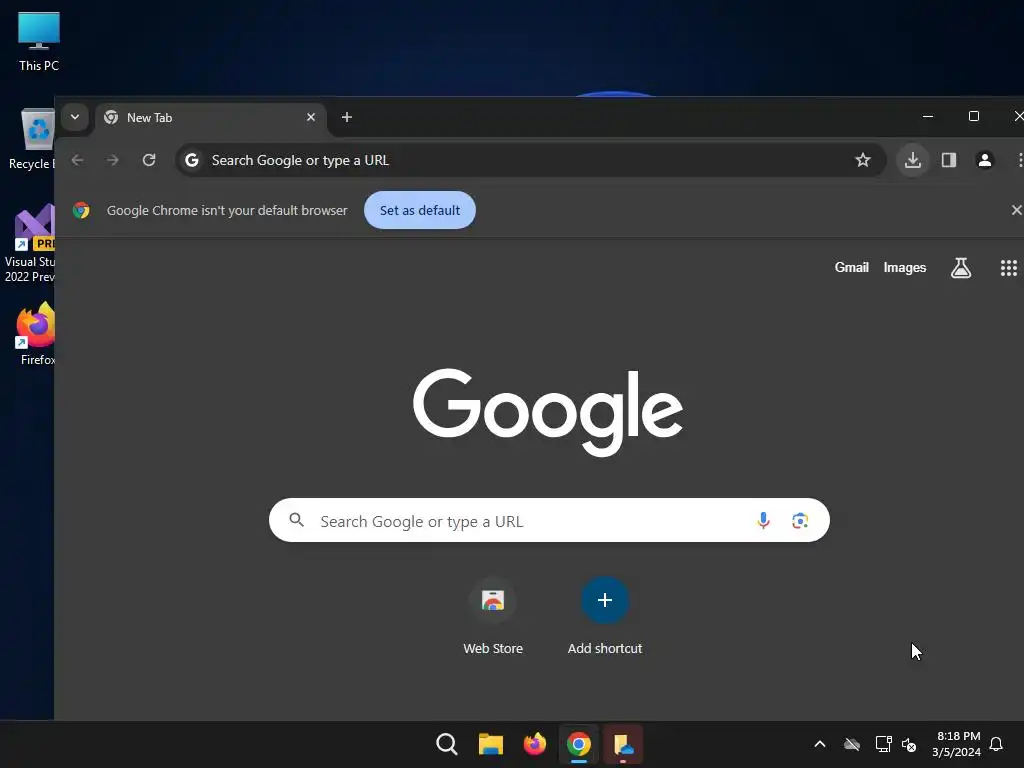The image size is (1024, 768).
Task: Select the New Tab tab
Action: coord(211,118)
